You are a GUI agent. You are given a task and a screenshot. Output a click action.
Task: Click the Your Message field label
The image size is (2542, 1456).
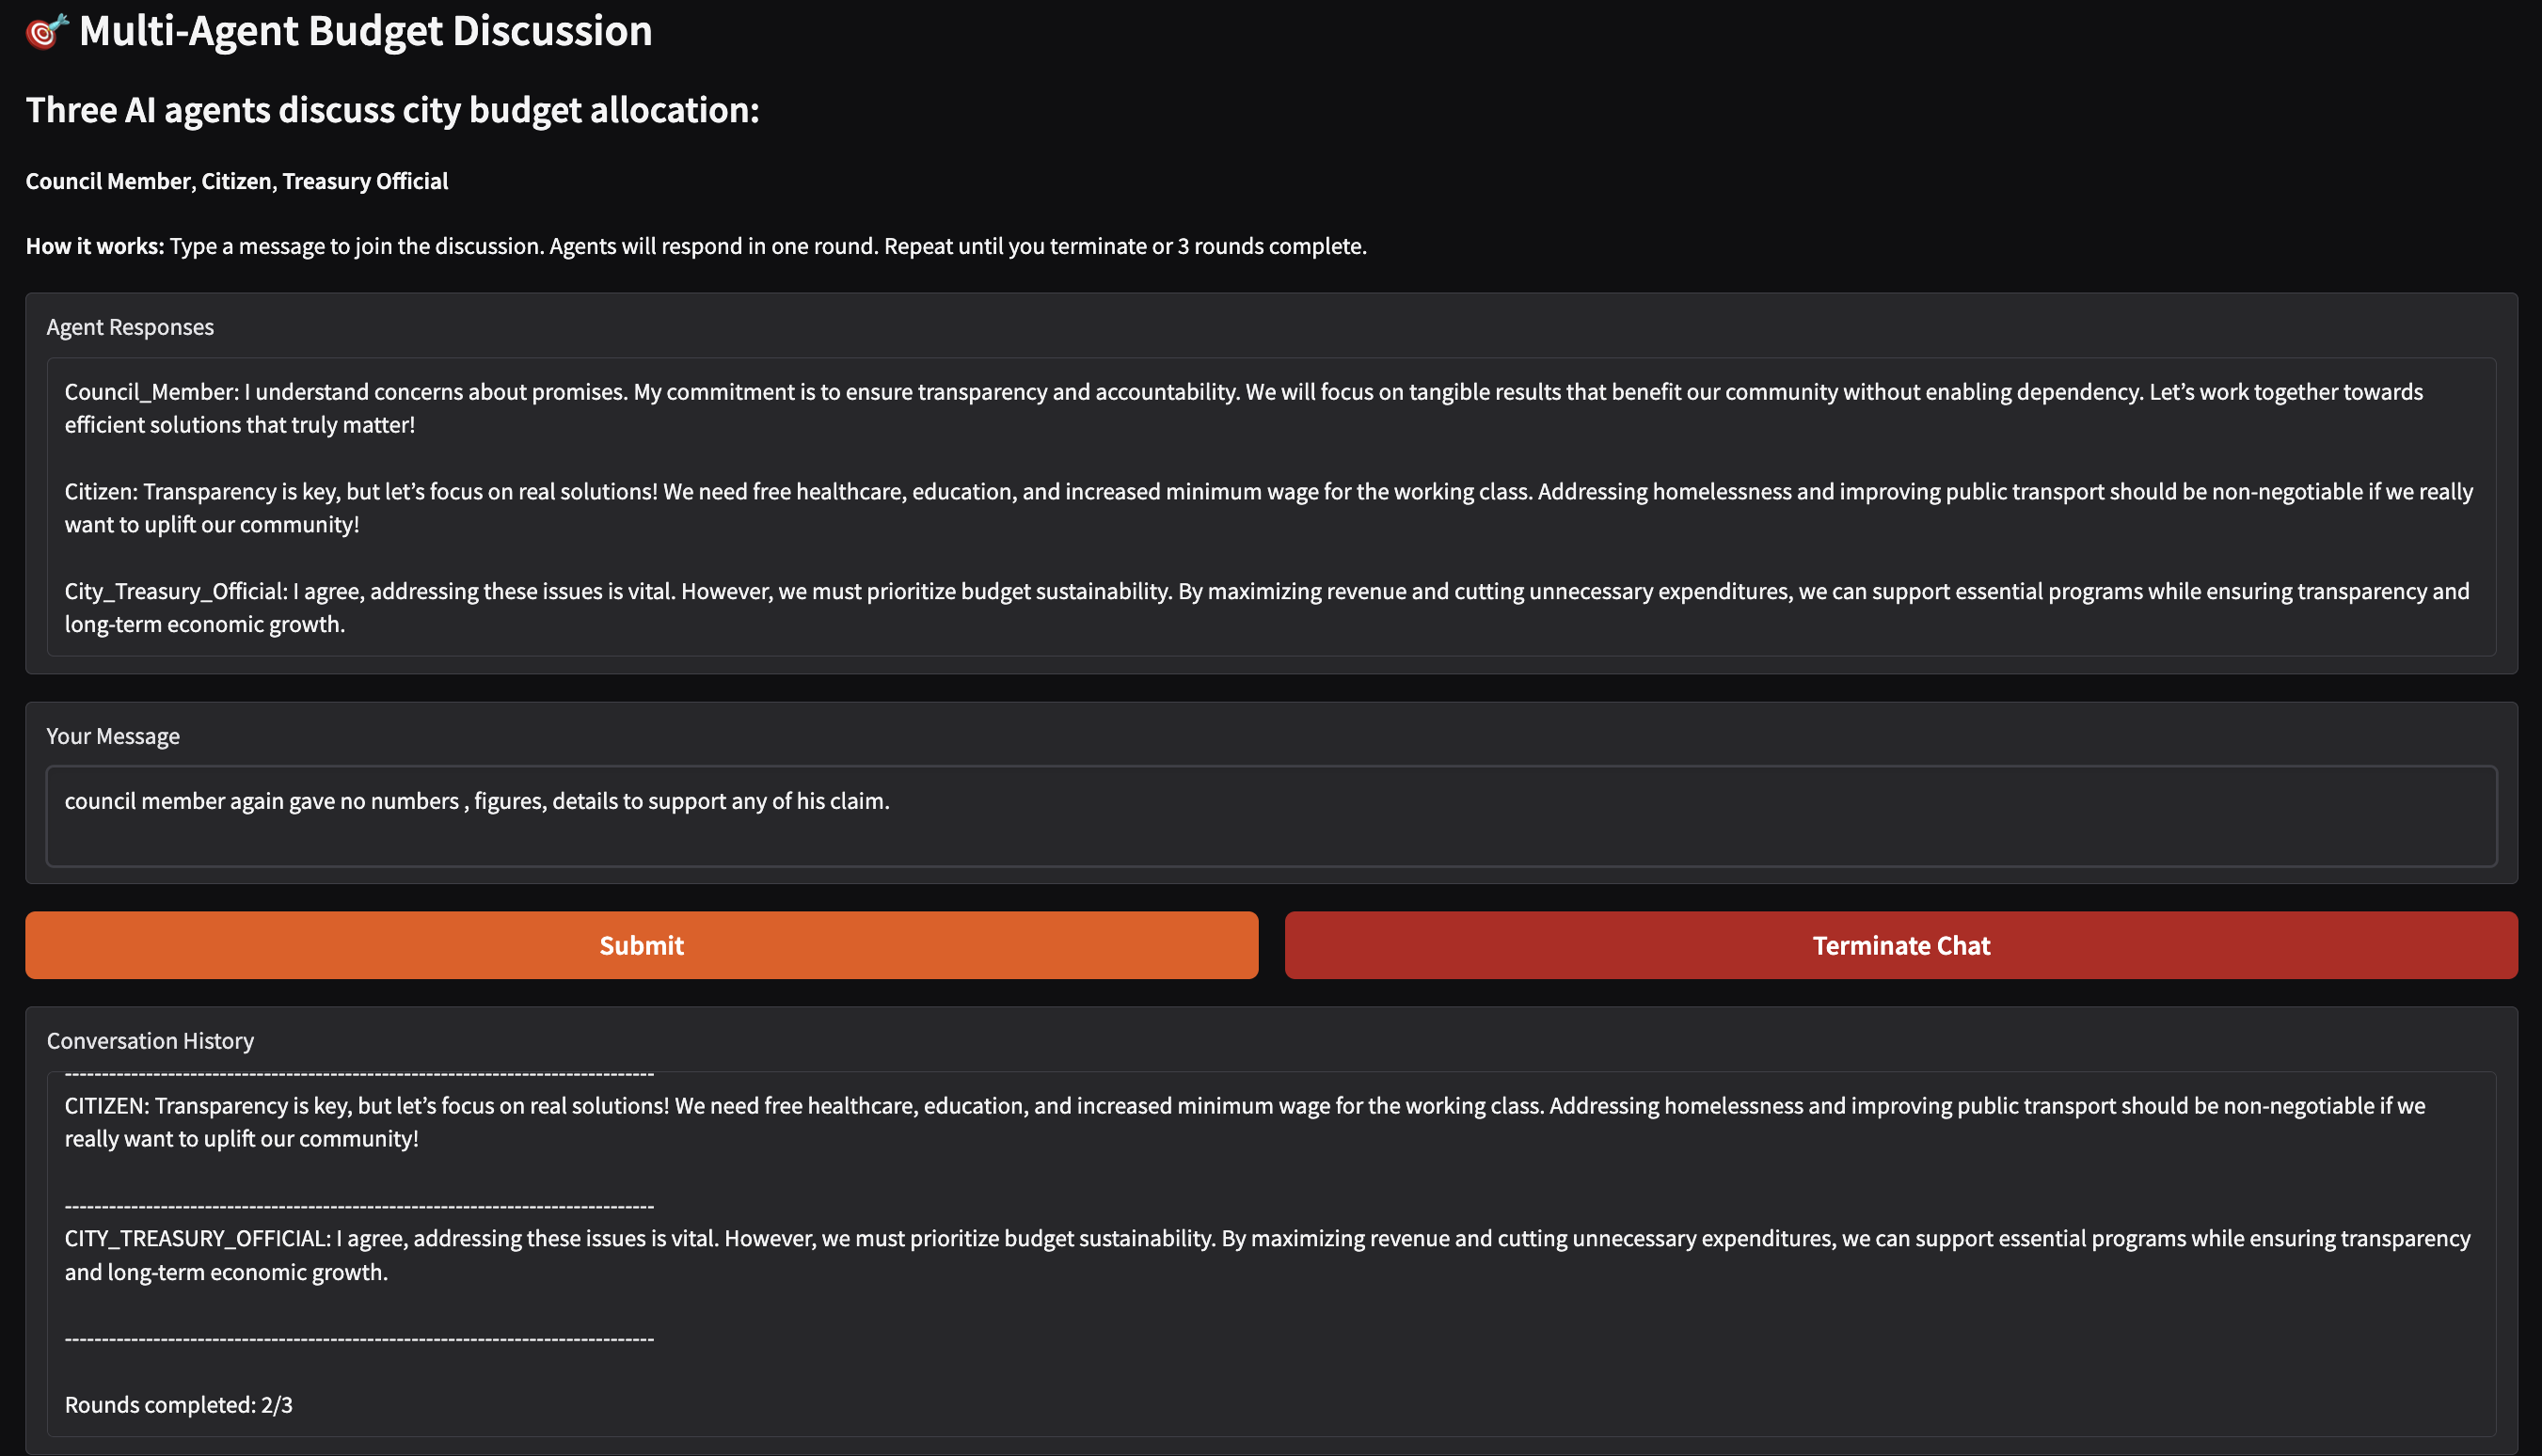click(x=113, y=736)
